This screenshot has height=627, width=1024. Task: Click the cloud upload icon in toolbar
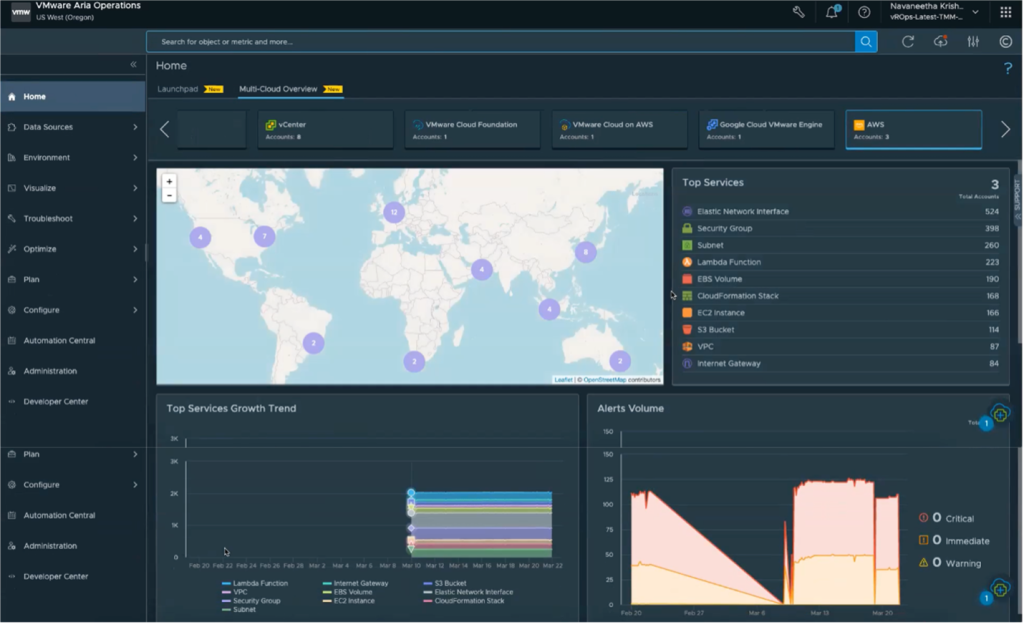pyautogui.click(x=940, y=42)
